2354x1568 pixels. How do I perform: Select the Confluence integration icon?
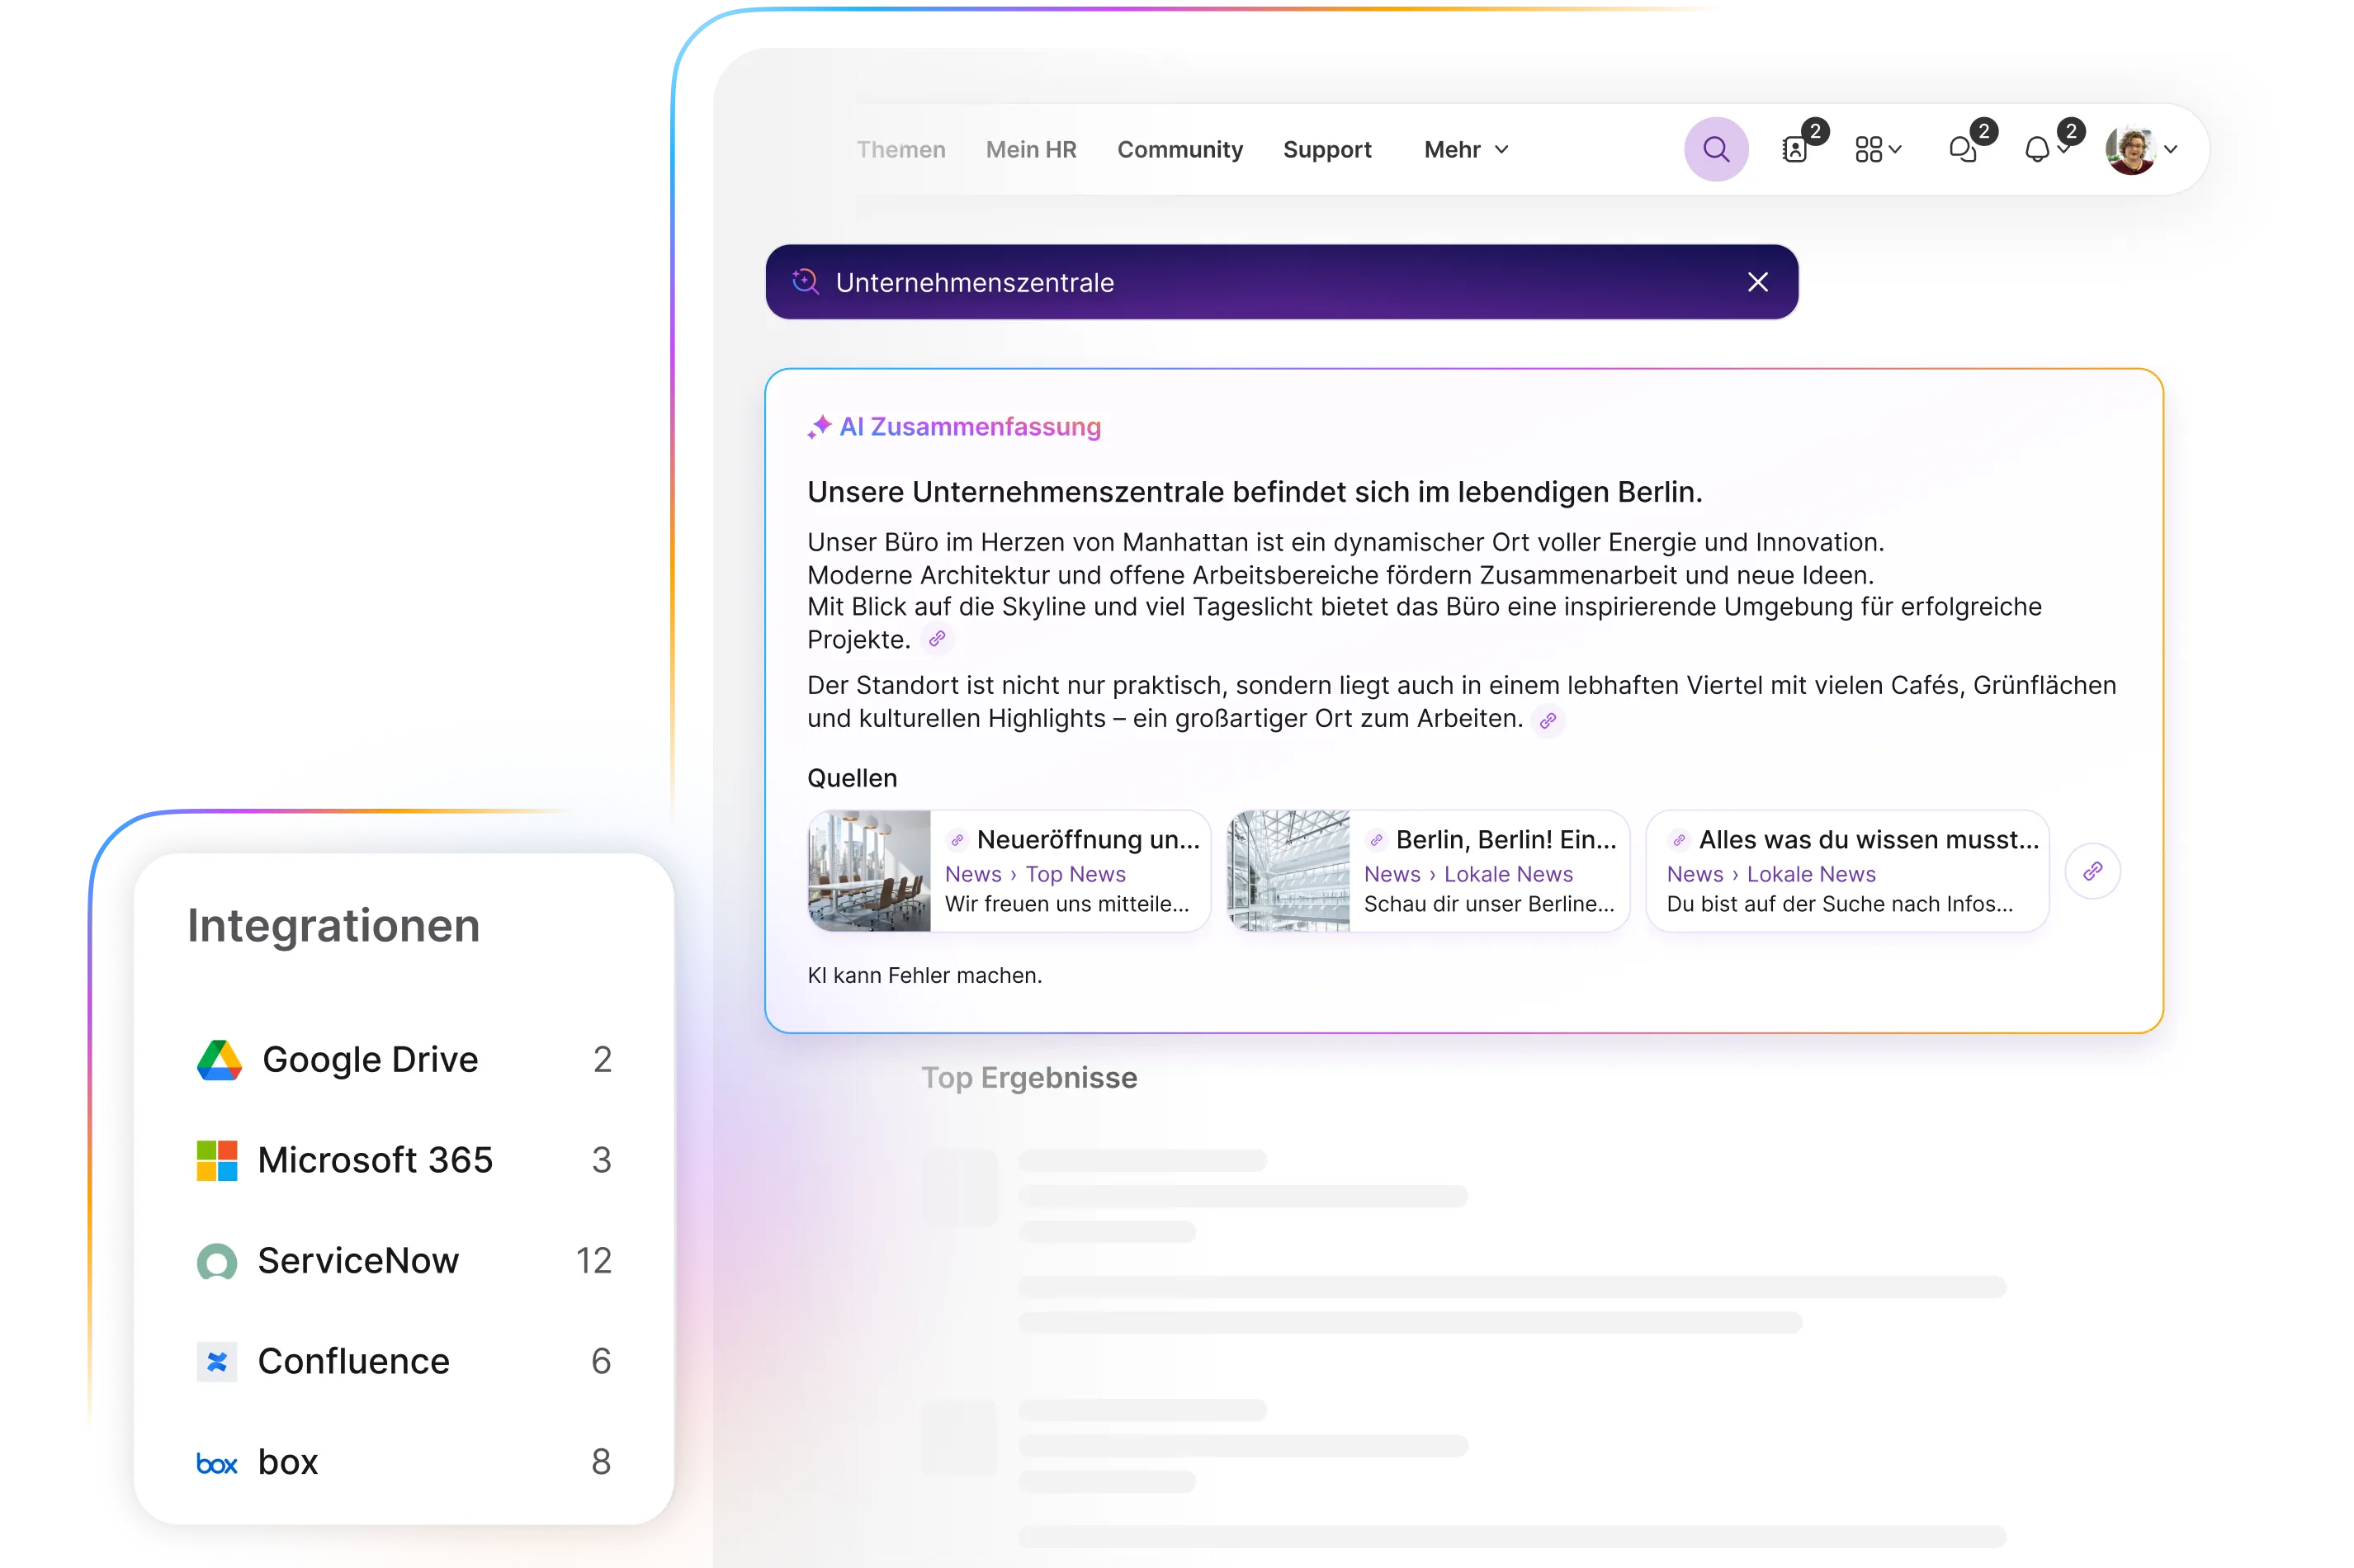click(x=219, y=1361)
